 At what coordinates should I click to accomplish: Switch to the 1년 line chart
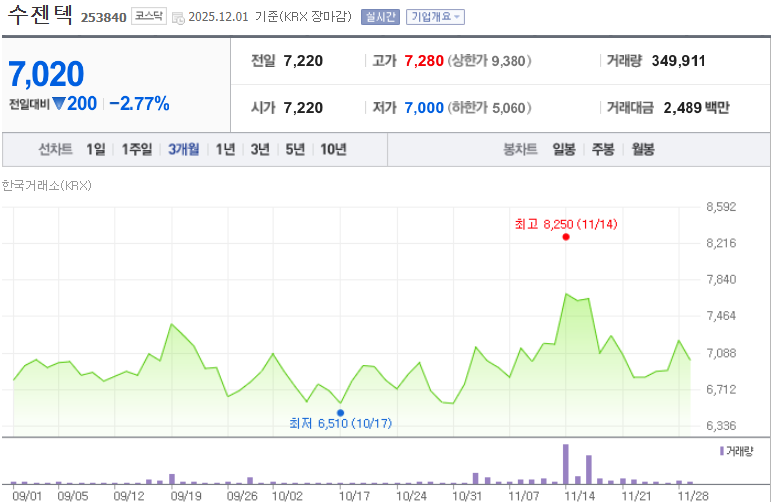point(225,149)
